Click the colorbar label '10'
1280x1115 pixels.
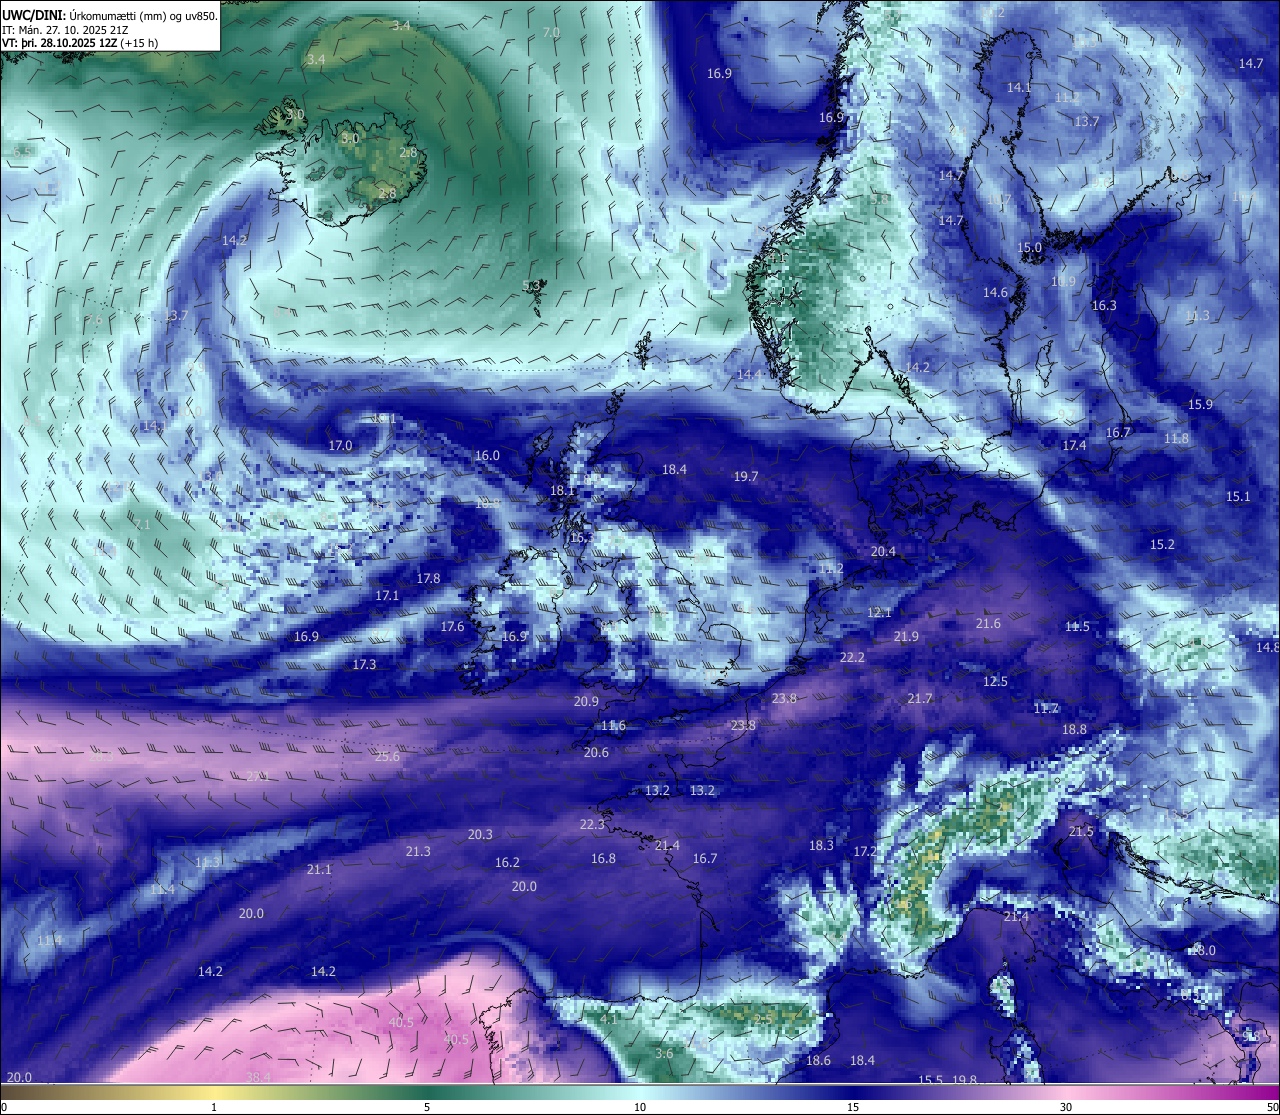640,1107
